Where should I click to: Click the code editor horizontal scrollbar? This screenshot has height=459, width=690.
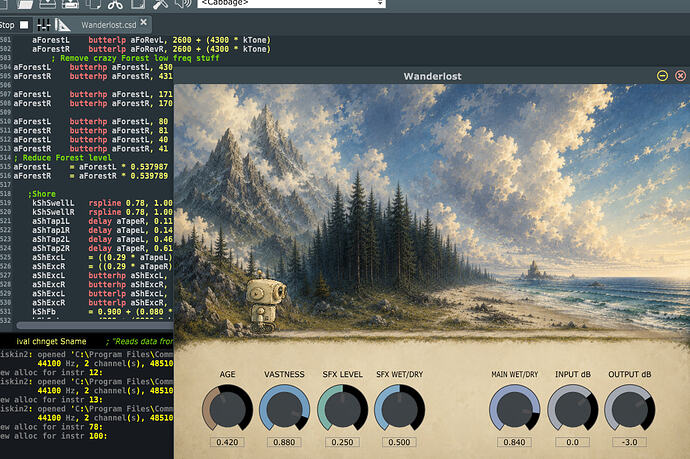pos(95,326)
